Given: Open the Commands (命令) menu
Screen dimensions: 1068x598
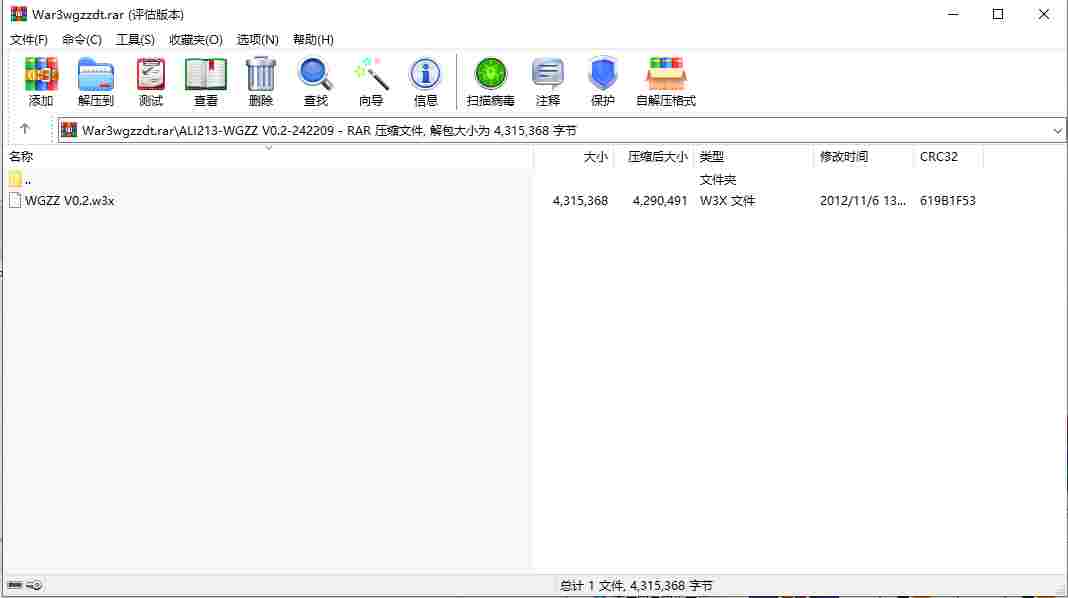Looking at the screenshot, I should [x=82, y=40].
